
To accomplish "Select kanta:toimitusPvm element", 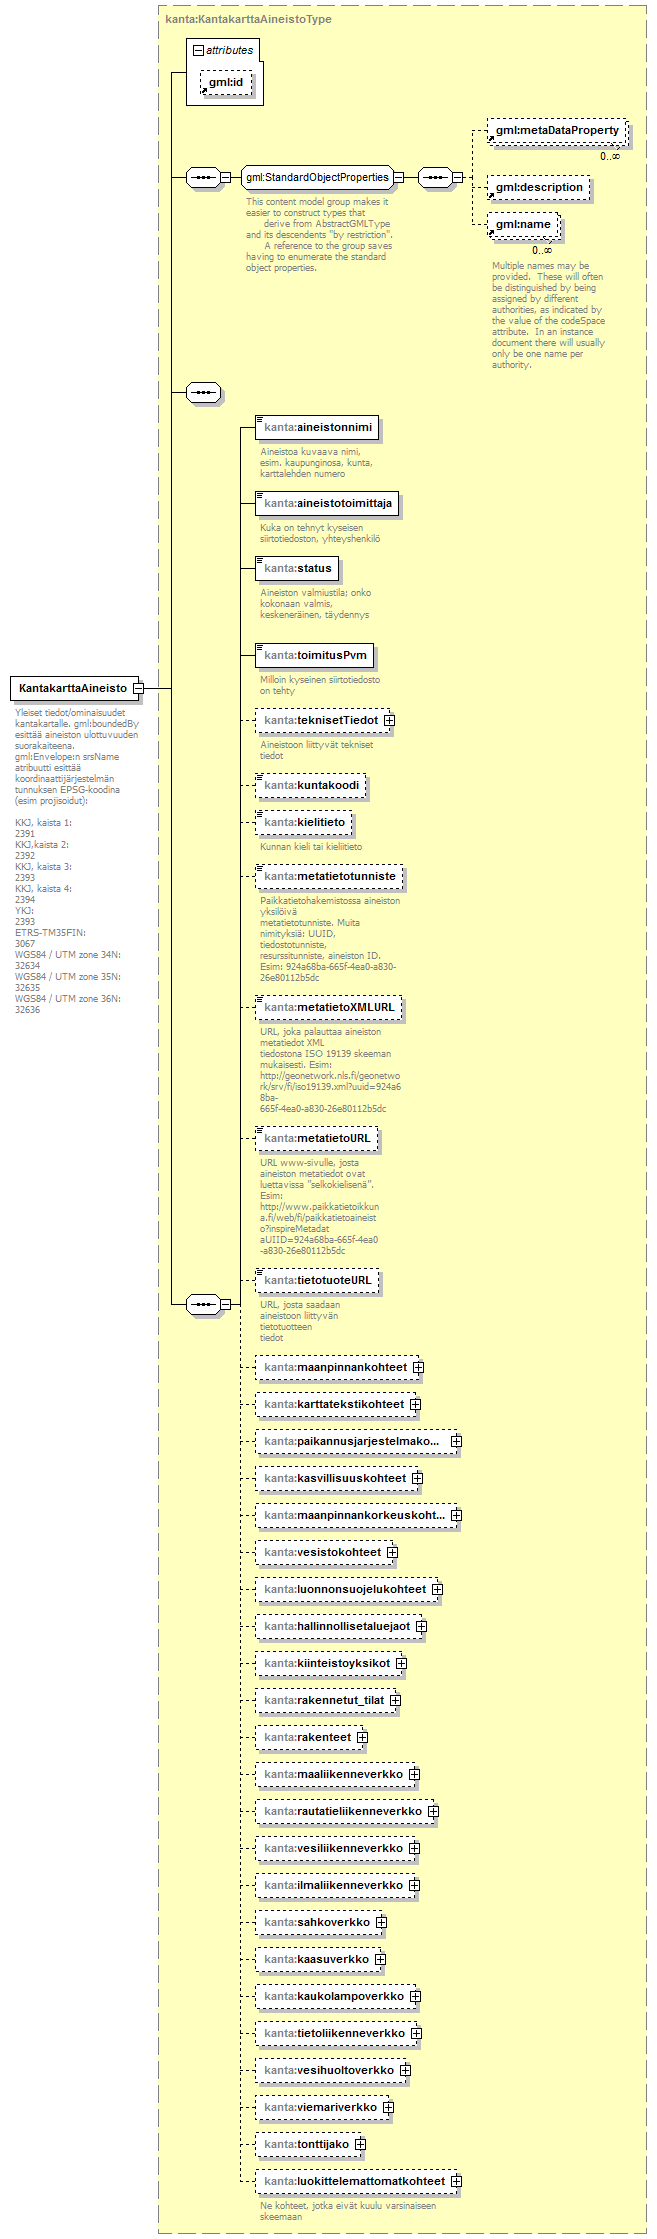I will 316,656.
